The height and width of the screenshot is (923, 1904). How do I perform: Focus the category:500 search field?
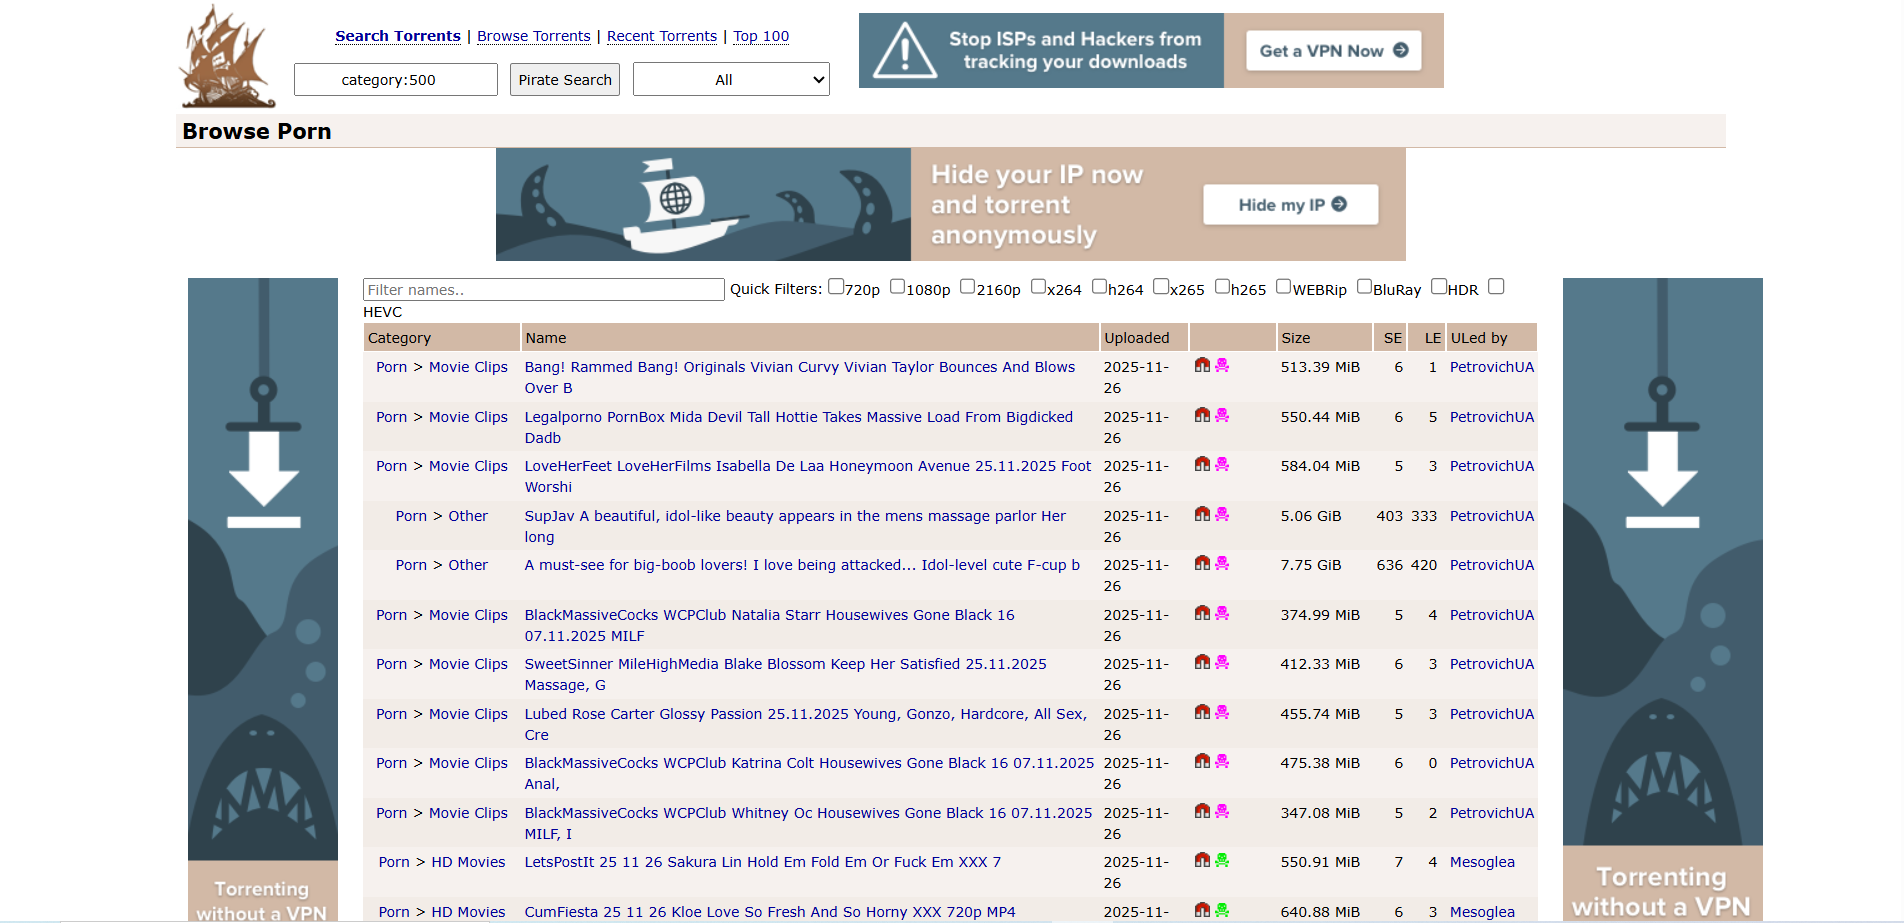tap(395, 80)
